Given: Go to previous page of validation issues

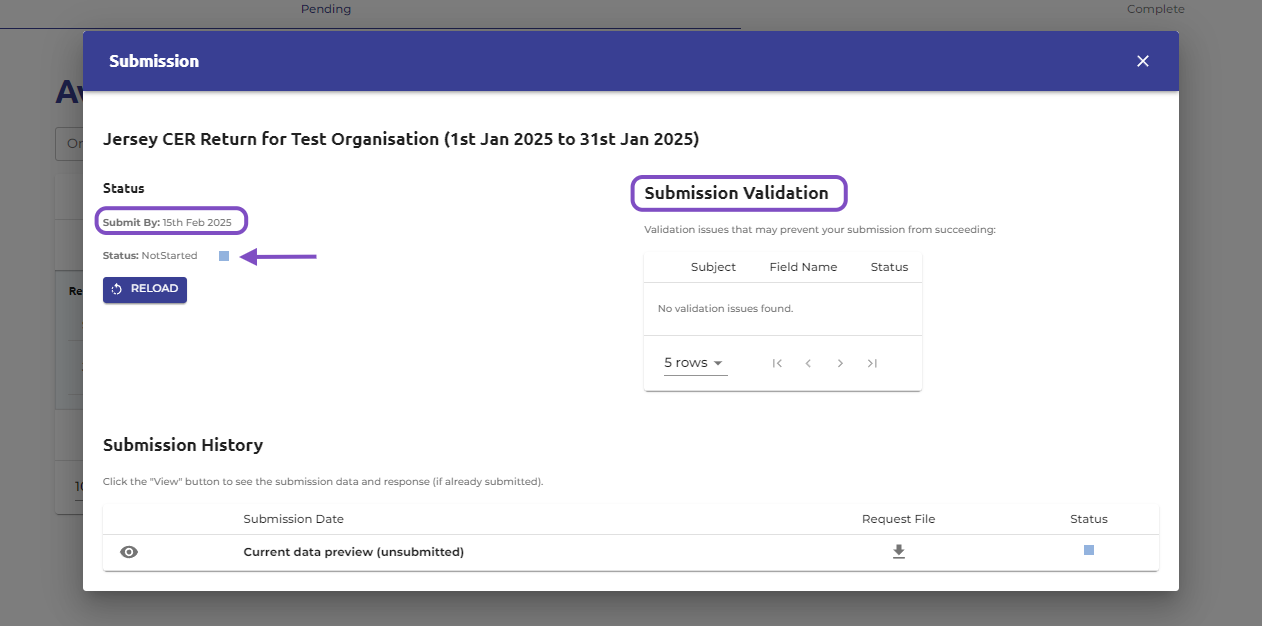Looking at the screenshot, I should pyautogui.click(x=808, y=363).
